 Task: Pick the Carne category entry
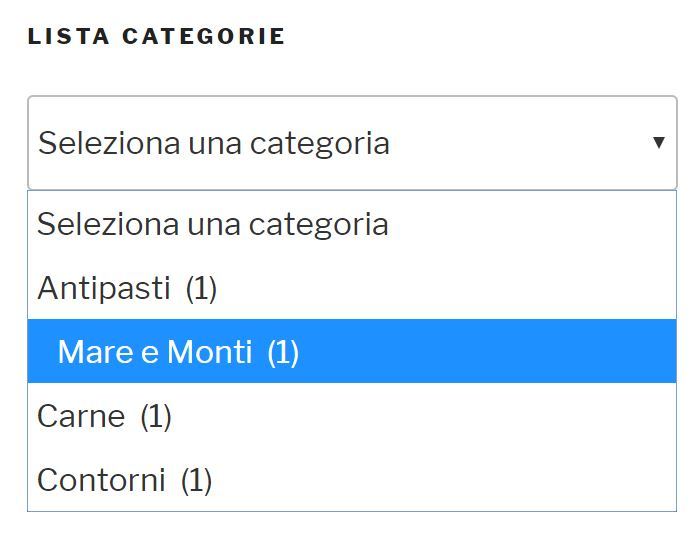tap(352, 415)
